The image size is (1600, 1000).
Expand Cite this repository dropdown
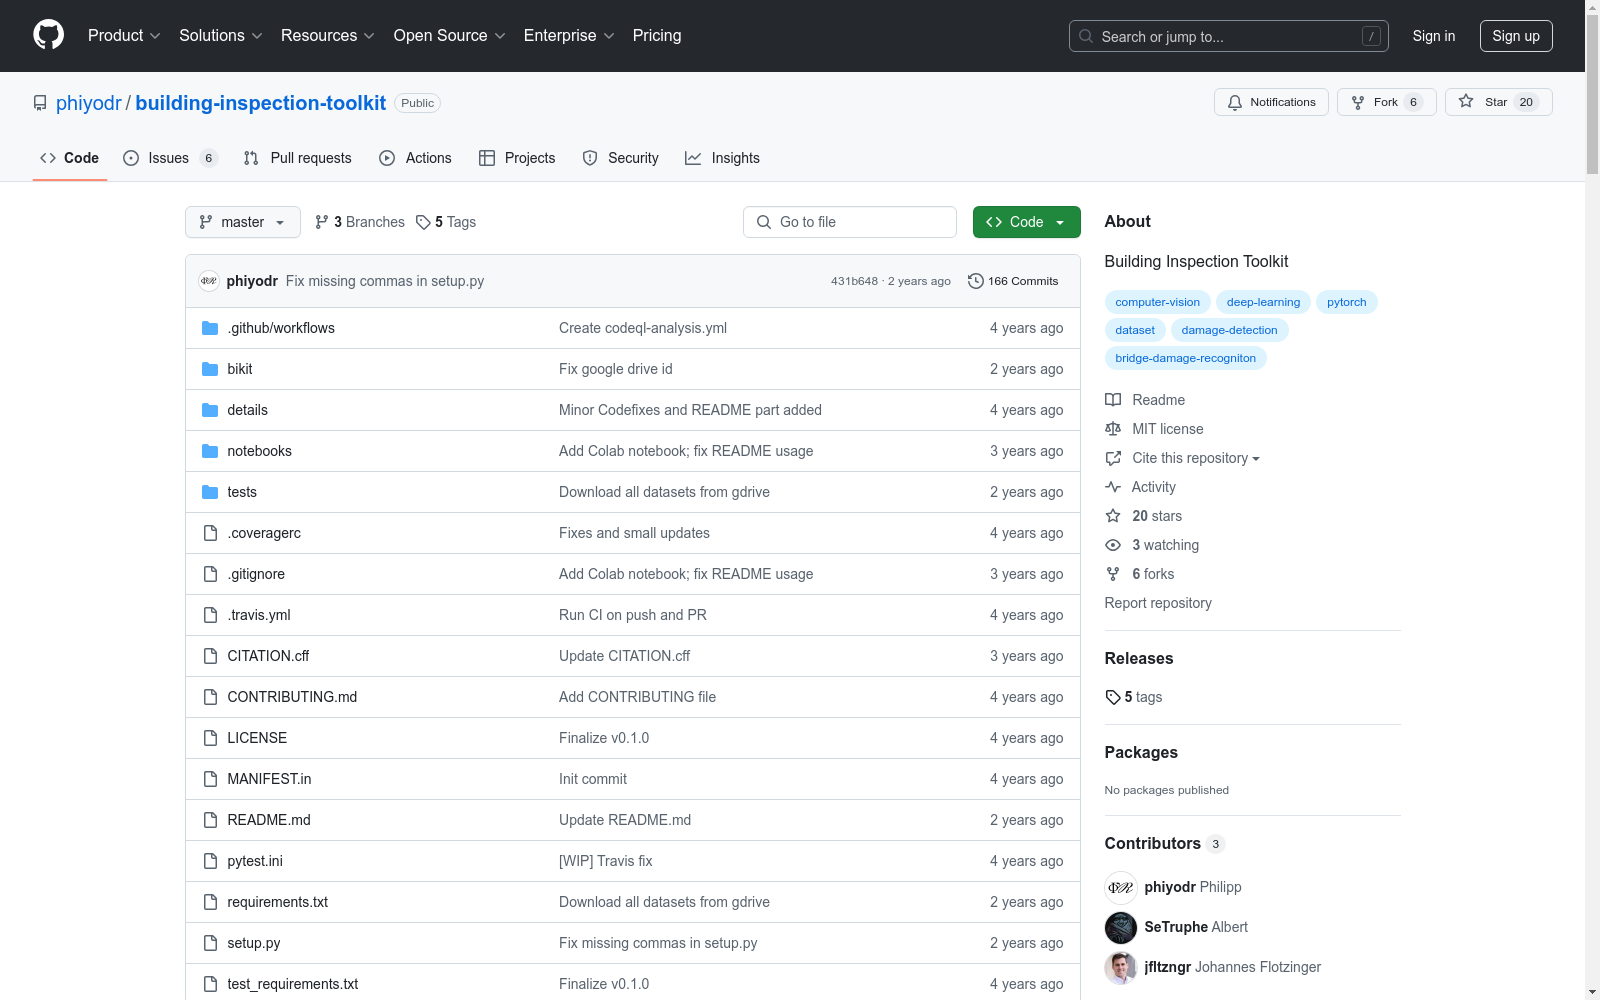pyautogui.click(x=1183, y=458)
